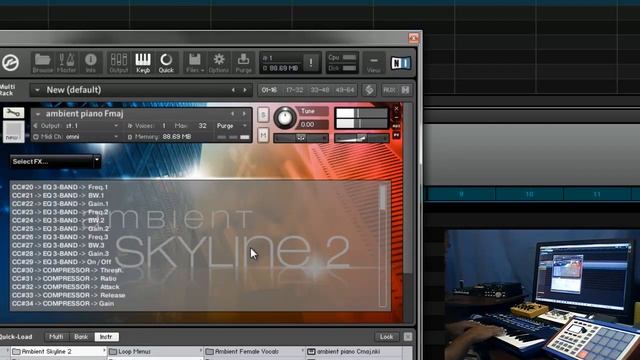Select CC#32 COMPRESSOR Attack entry
Viewport: 640px width, 360px height.
click(66, 287)
